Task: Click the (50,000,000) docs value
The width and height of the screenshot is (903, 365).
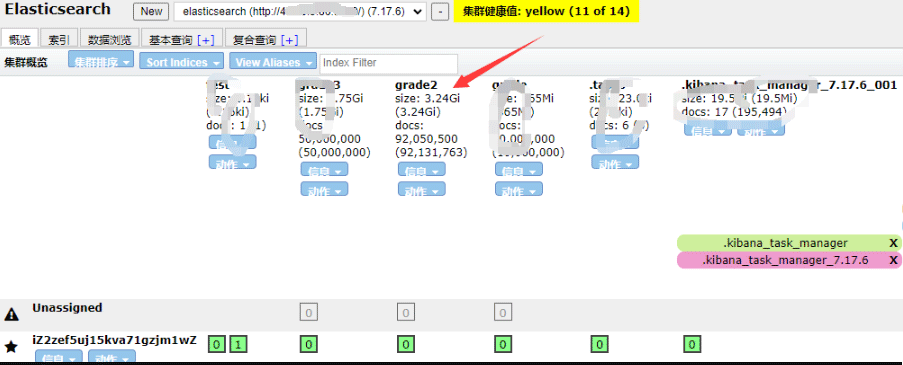Action: click(335, 153)
